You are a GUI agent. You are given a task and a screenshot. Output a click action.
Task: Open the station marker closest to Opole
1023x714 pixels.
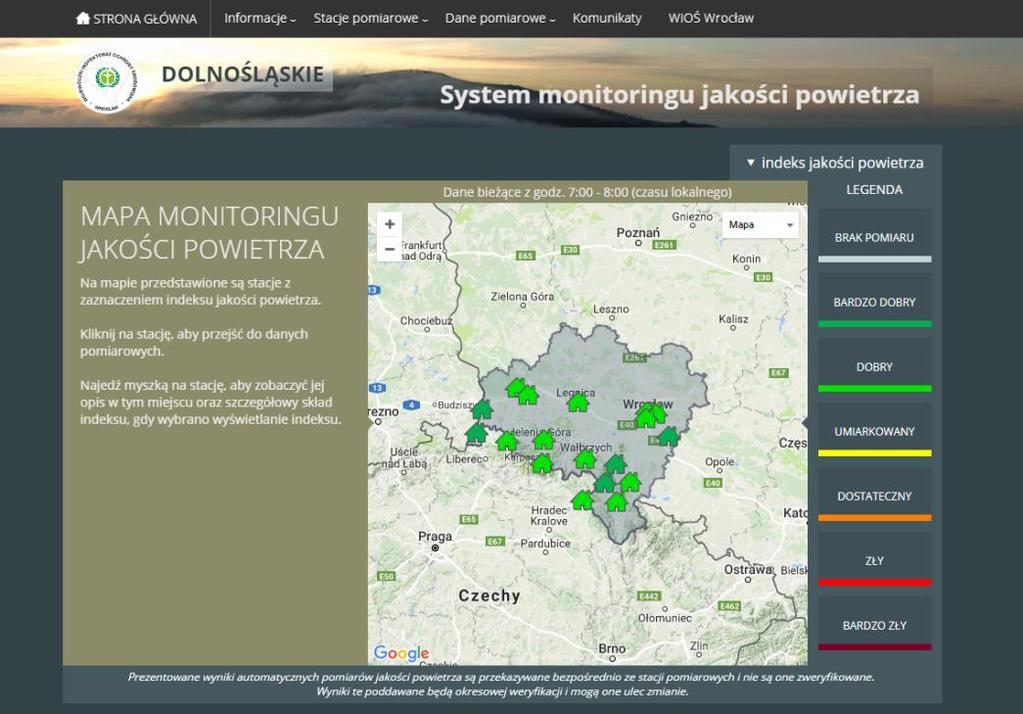click(668, 437)
